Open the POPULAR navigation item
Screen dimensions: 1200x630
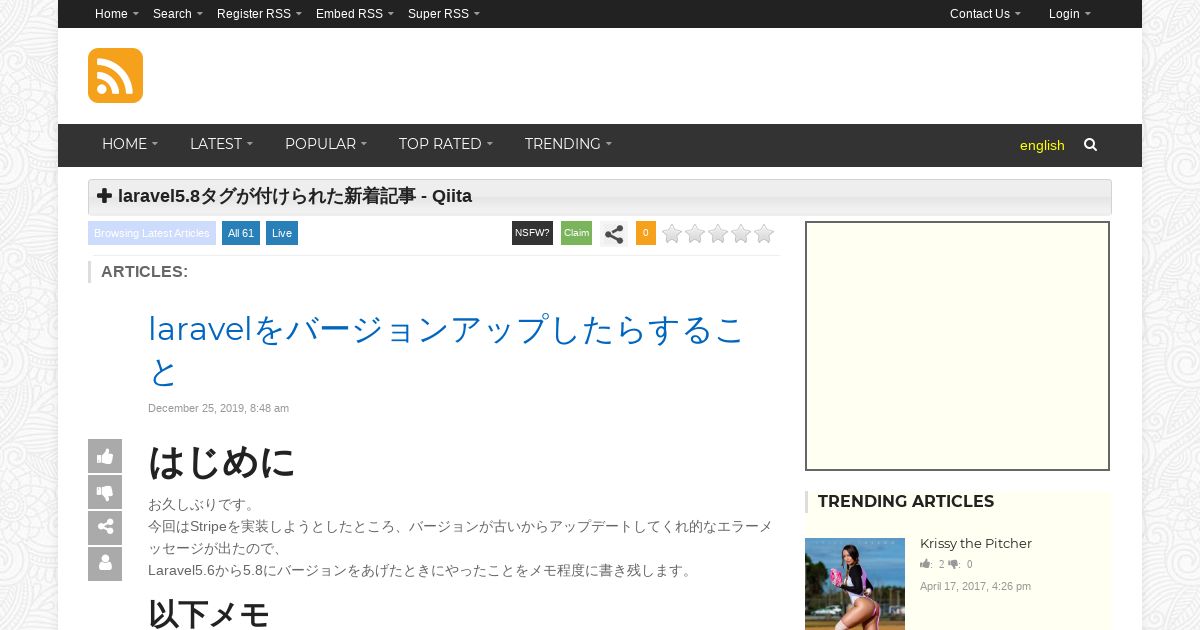pyautogui.click(x=326, y=144)
